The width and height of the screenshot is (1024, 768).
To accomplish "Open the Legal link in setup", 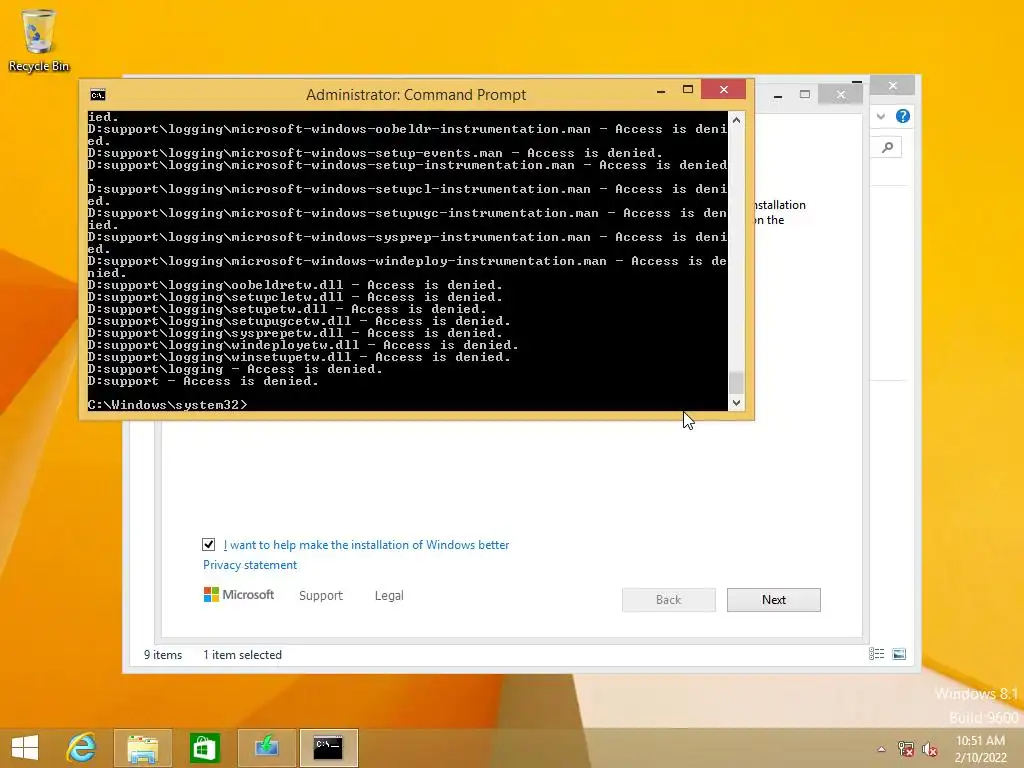I will pos(389,596).
